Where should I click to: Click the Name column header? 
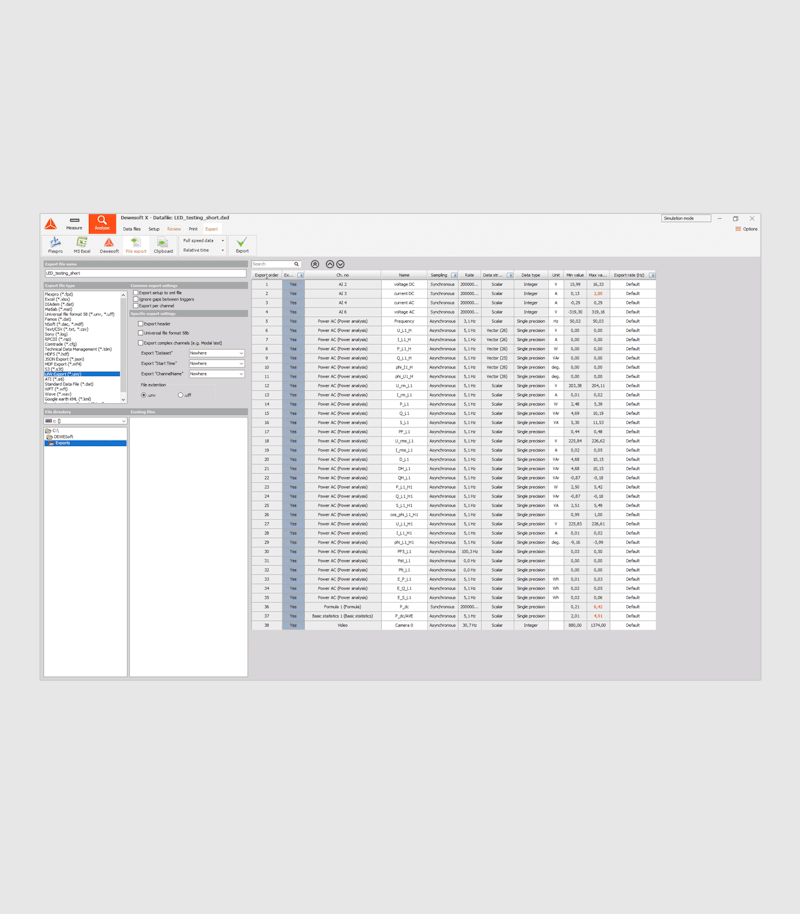click(x=404, y=275)
